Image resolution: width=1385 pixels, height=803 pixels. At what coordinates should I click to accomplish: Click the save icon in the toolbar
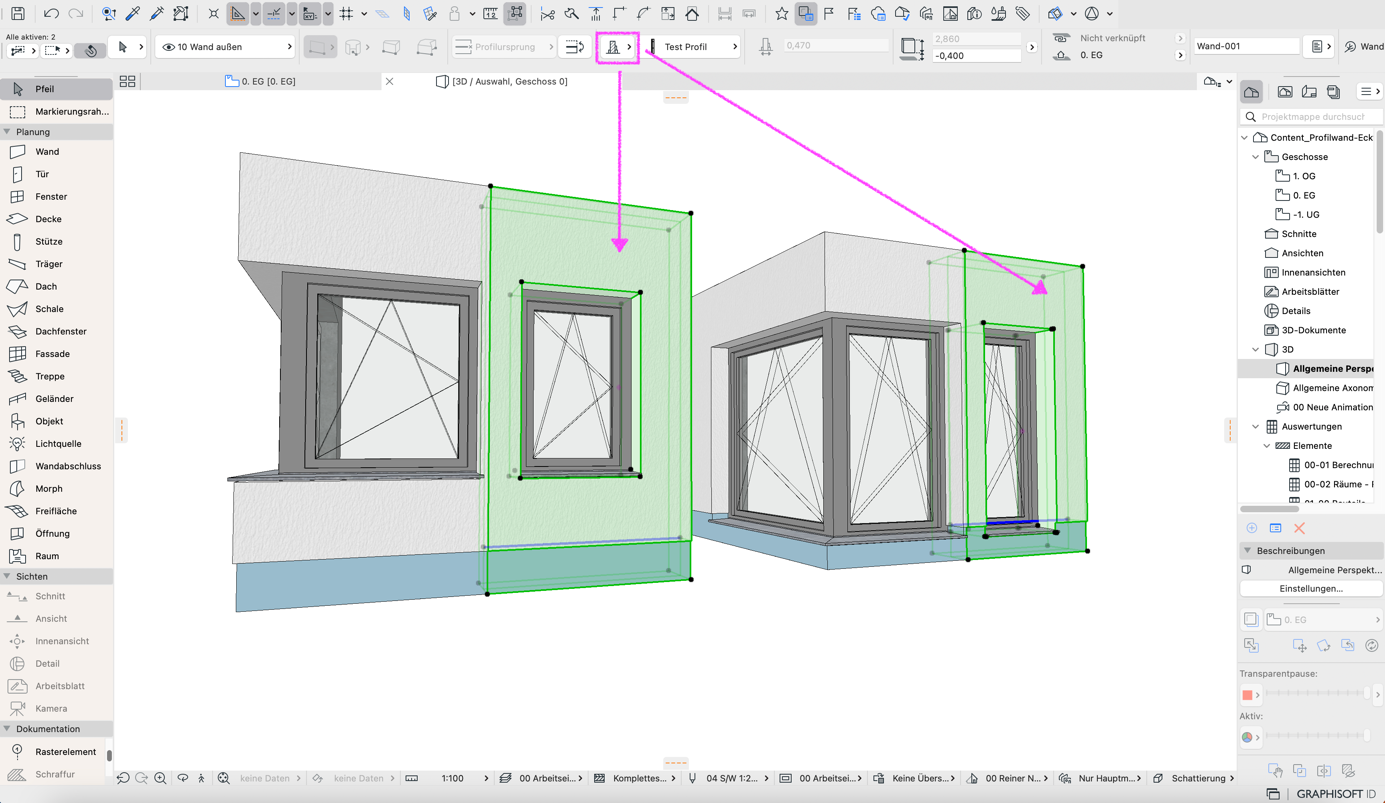click(18, 14)
